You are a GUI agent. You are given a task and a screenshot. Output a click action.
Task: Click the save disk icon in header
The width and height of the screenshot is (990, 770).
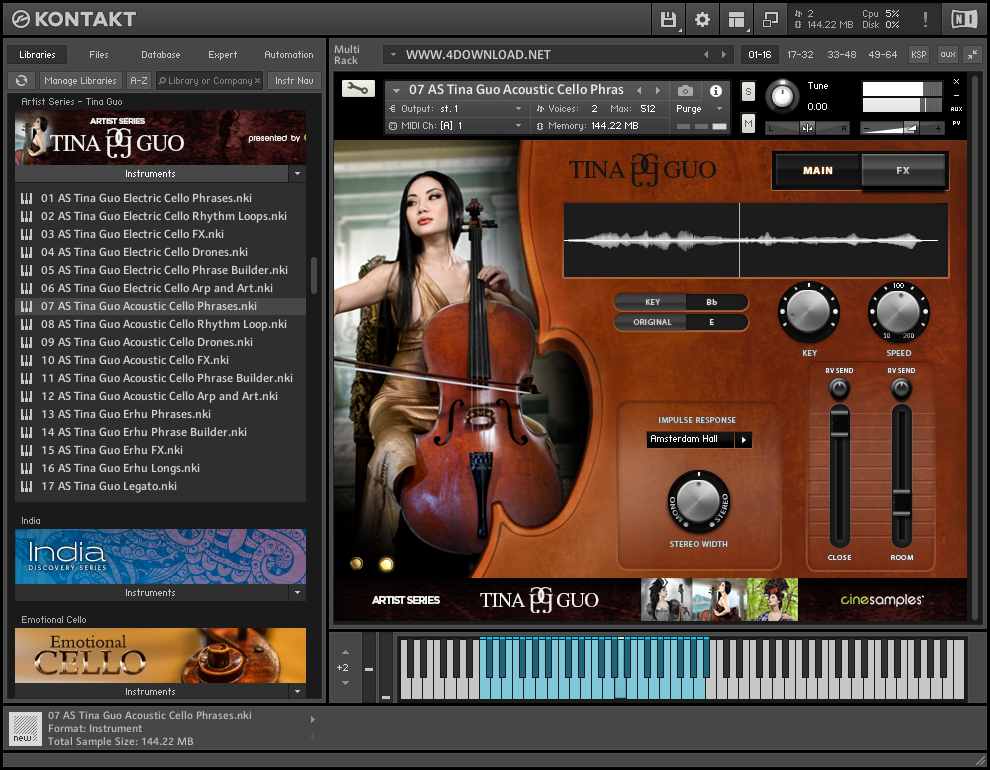[668, 20]
